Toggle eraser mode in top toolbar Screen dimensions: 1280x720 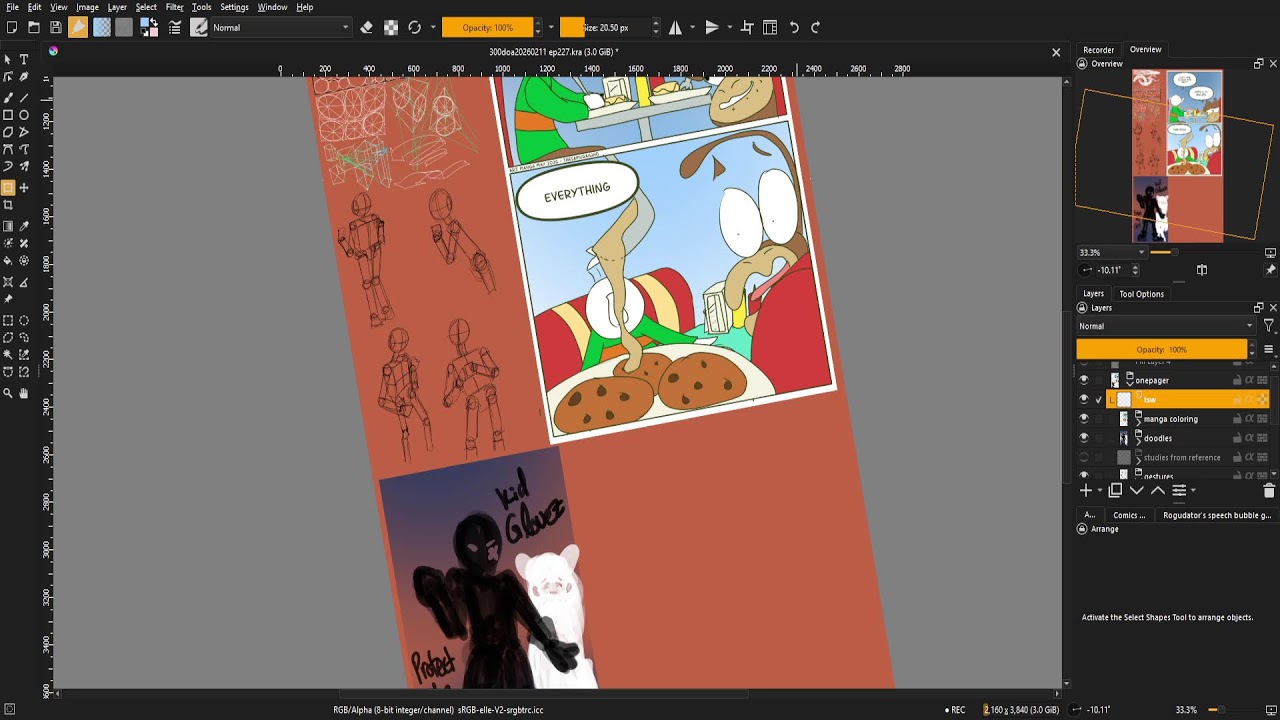pyautogui.click(x=366, y=28)
